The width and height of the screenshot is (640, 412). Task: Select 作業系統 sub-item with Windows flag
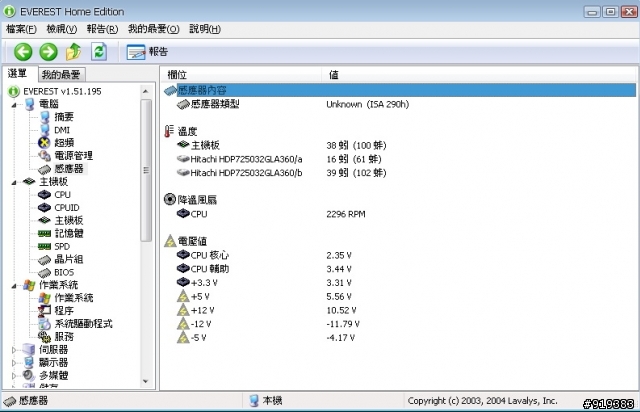(x=73, y=298)
